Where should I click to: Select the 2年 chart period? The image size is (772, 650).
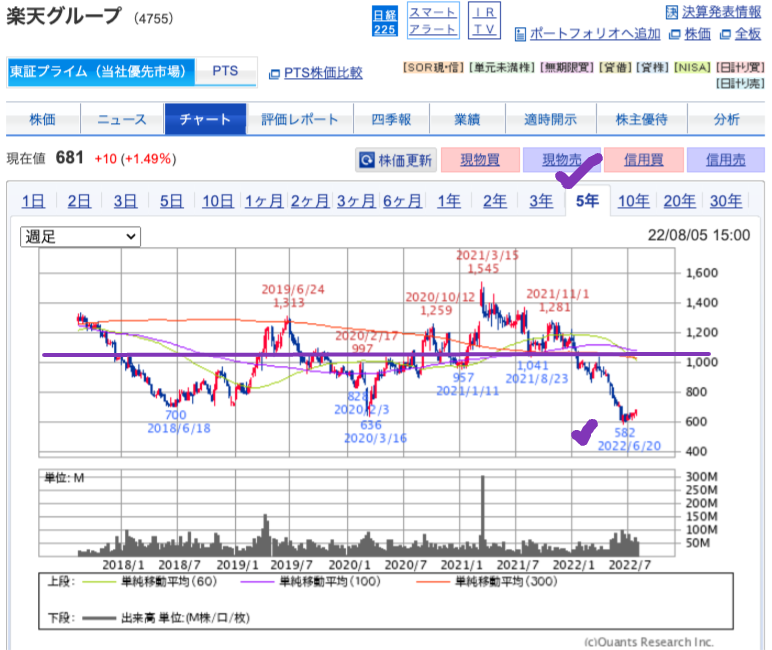point(495,201)
